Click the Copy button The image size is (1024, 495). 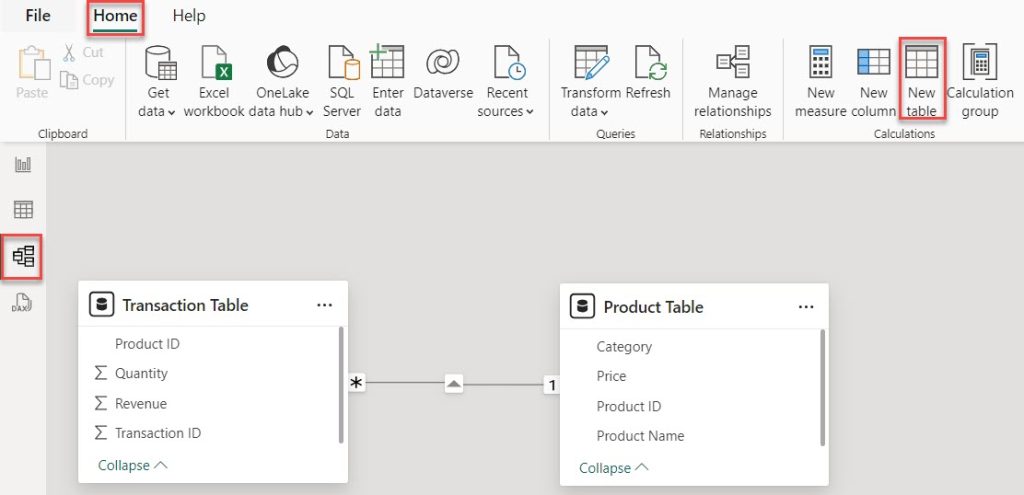point(86,80)
